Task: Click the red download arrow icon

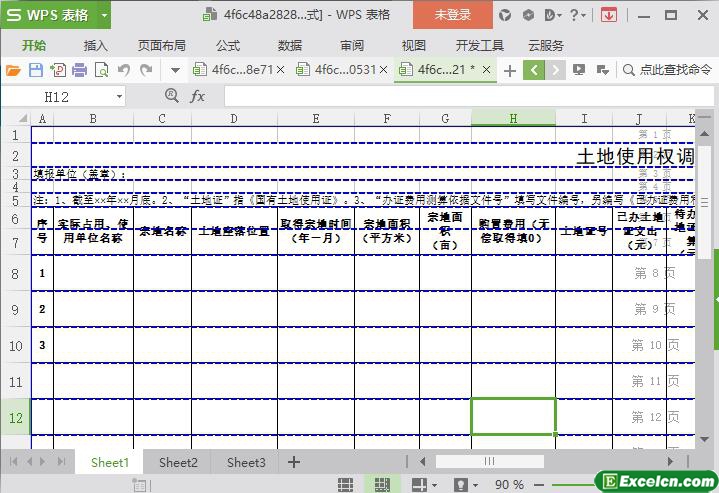Action: pyautogui.click(x=608, y=16)
